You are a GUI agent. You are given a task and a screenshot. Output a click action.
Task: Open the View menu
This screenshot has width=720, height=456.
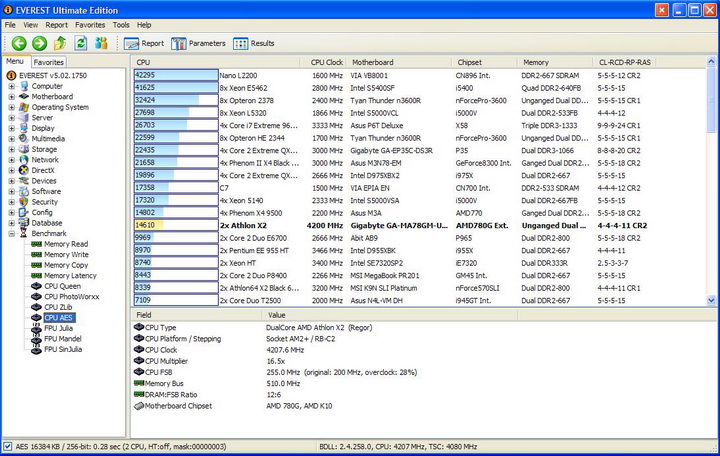click(x=31, y=25)
